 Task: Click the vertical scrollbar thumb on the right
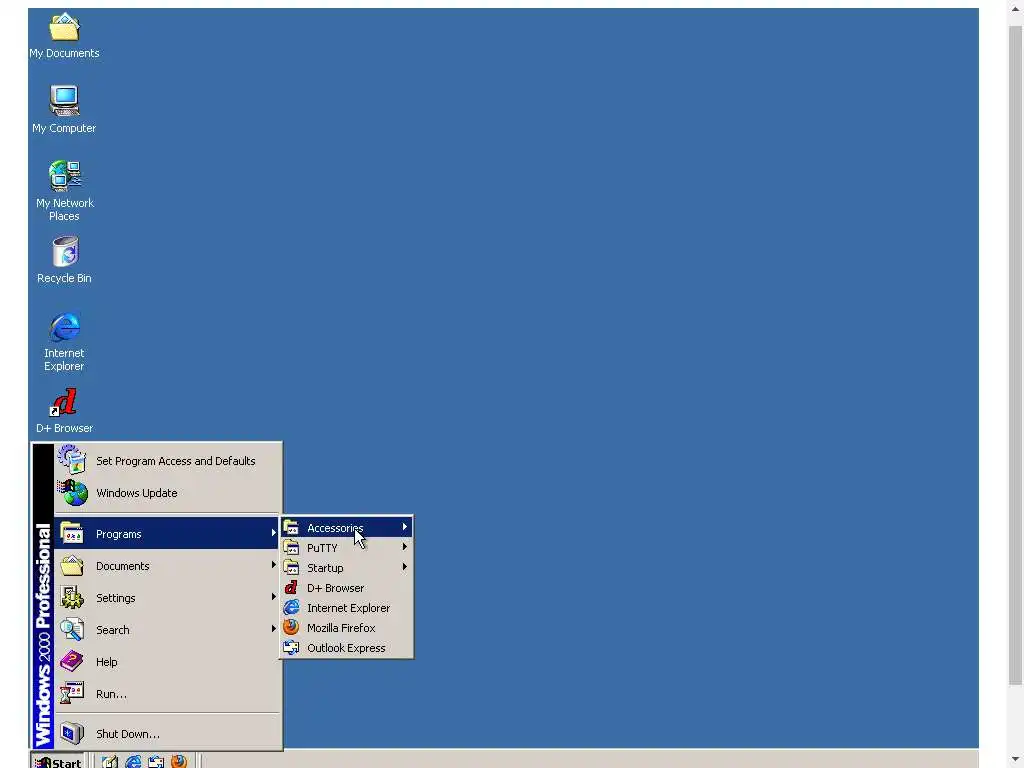[1016, 355]
